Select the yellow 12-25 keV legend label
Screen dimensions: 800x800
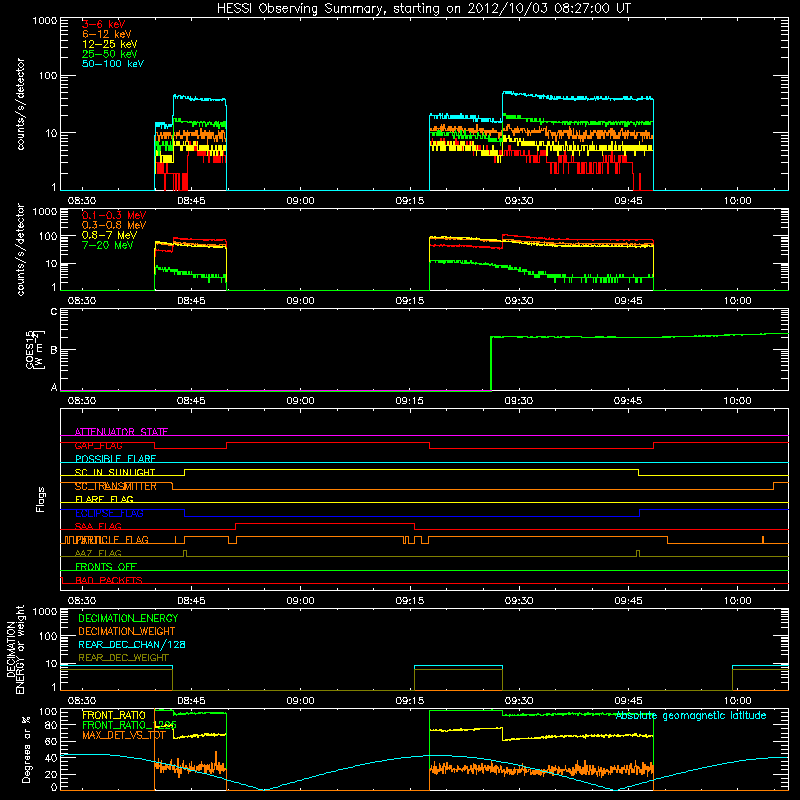(110, 44)
